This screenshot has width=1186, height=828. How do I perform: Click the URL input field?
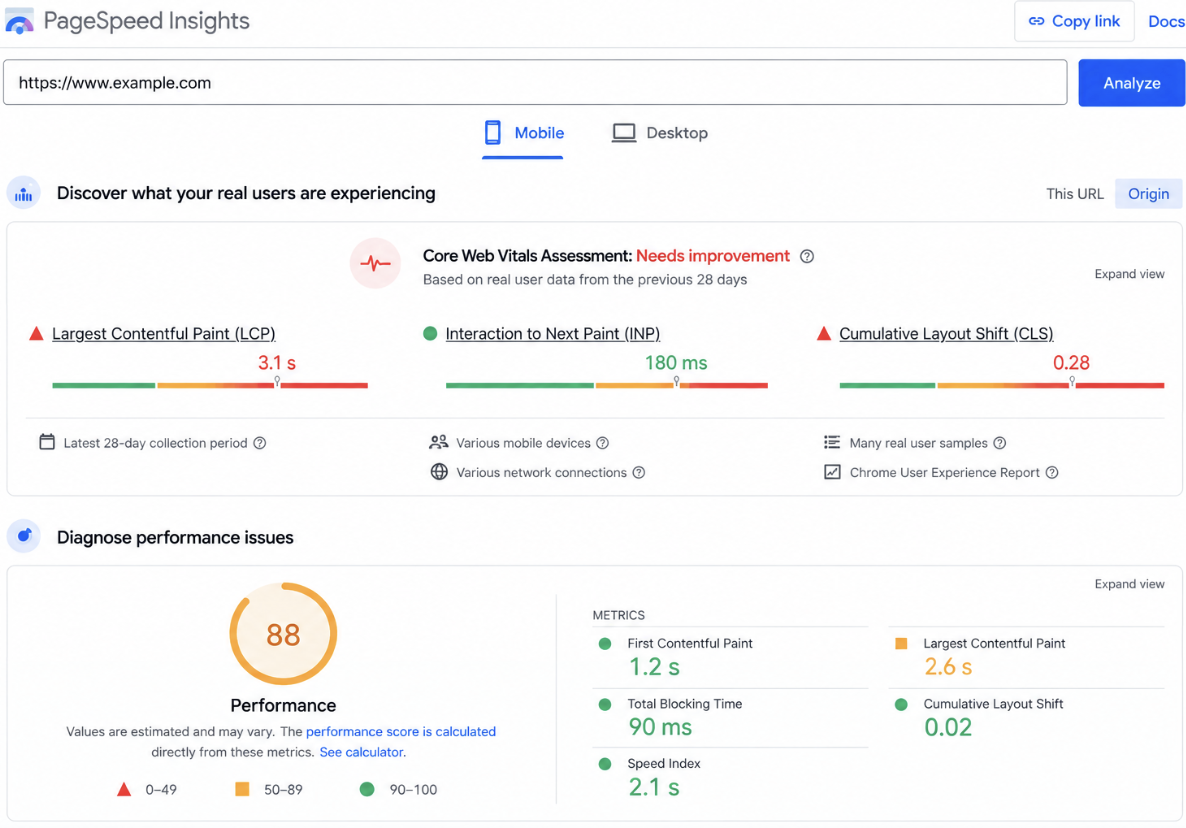535,82
